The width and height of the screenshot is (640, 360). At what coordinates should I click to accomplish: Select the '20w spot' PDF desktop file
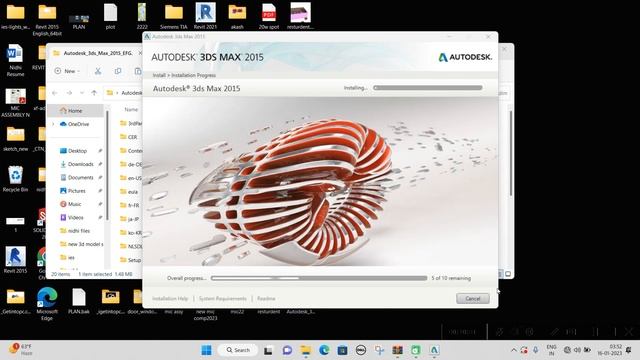[x=269, y=16]
